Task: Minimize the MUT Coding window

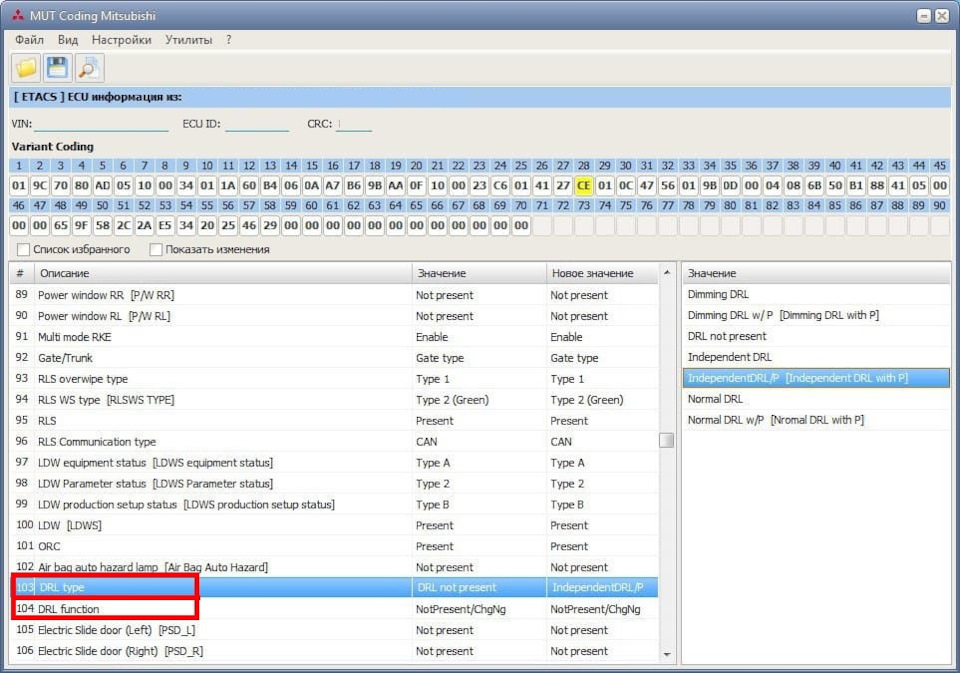Action: [x=924, y=16]
